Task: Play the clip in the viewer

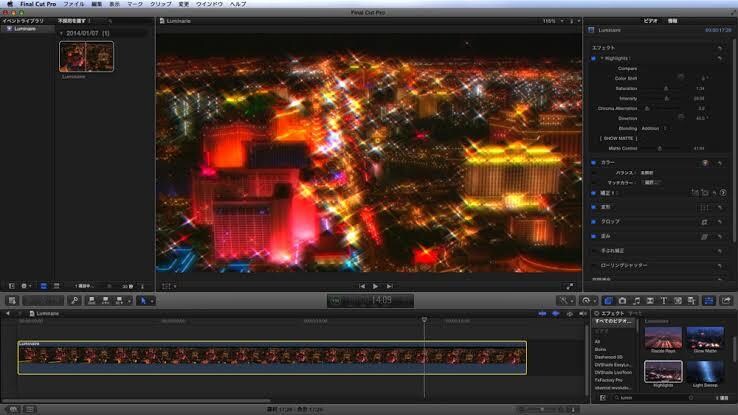Action: pos(375,286)
